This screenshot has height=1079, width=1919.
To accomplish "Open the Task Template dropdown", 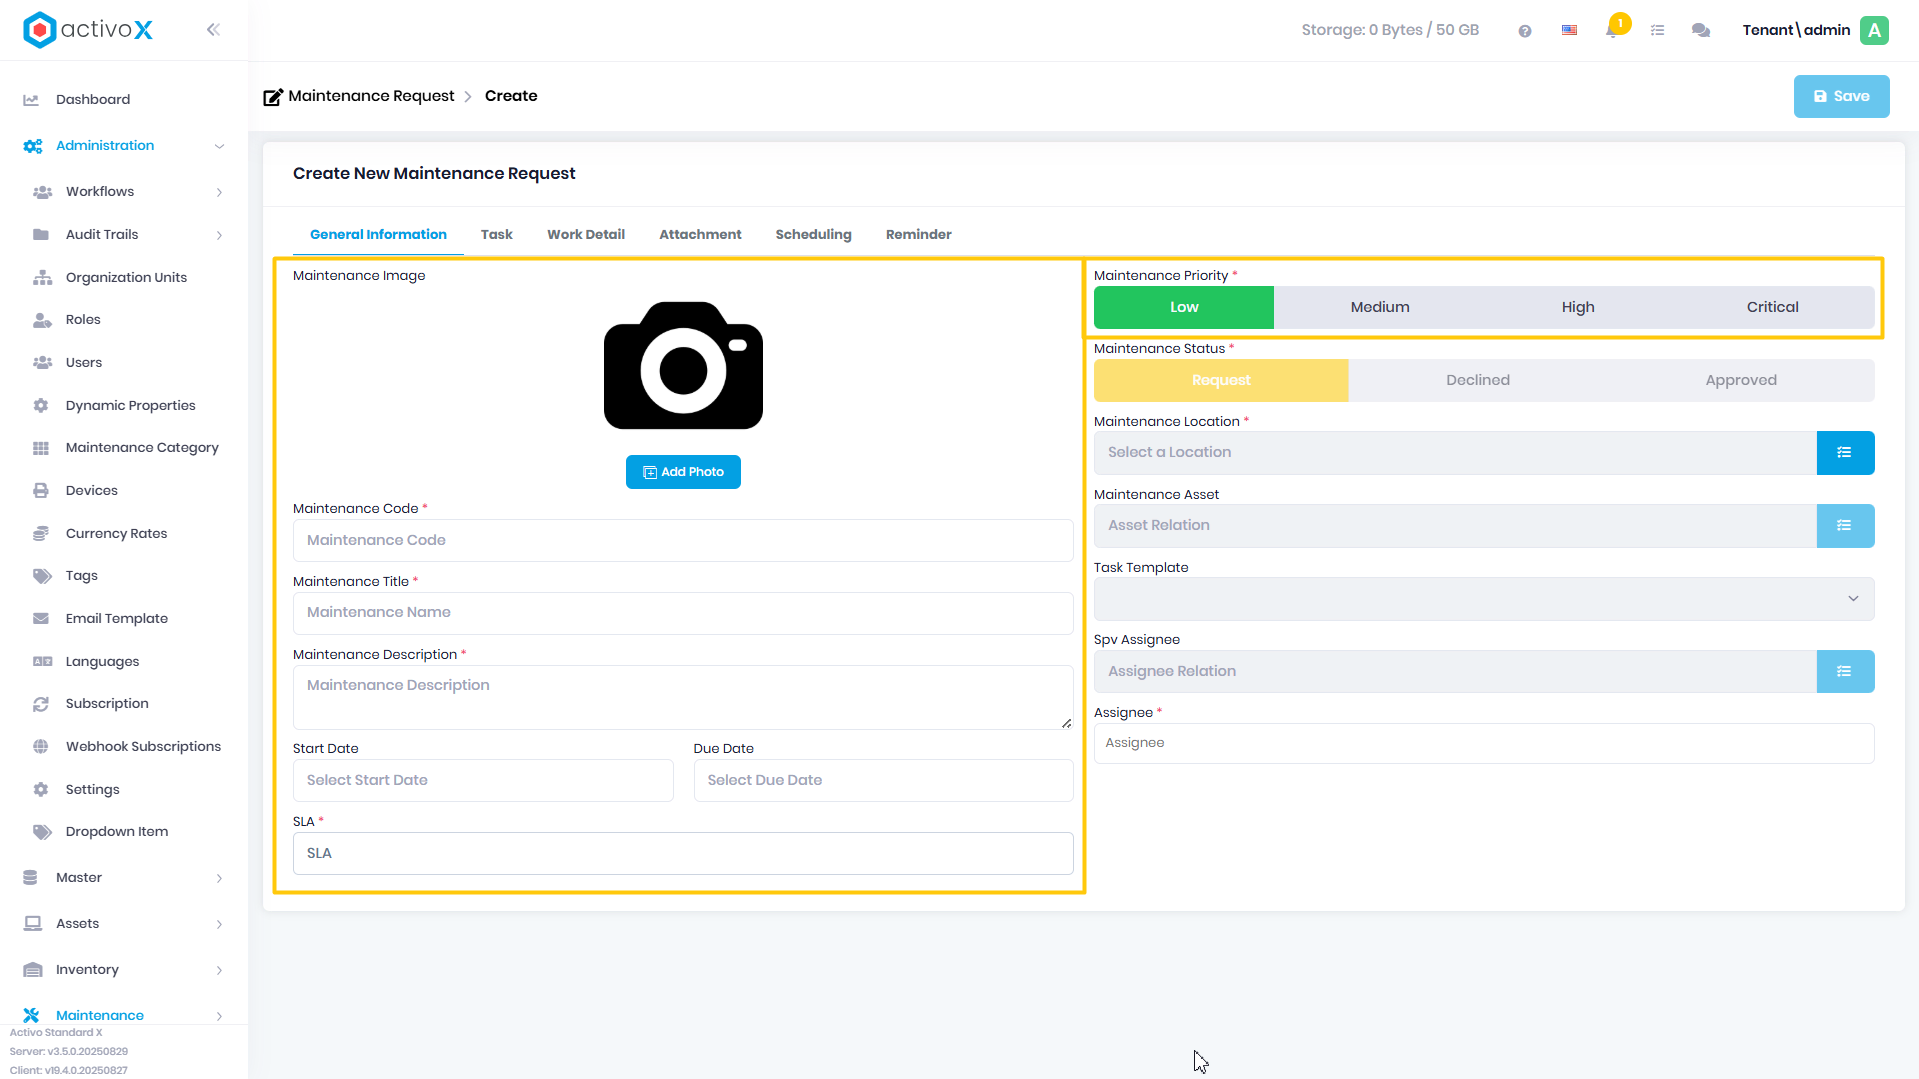I will pyautogui.click(x=1484, y=599).
